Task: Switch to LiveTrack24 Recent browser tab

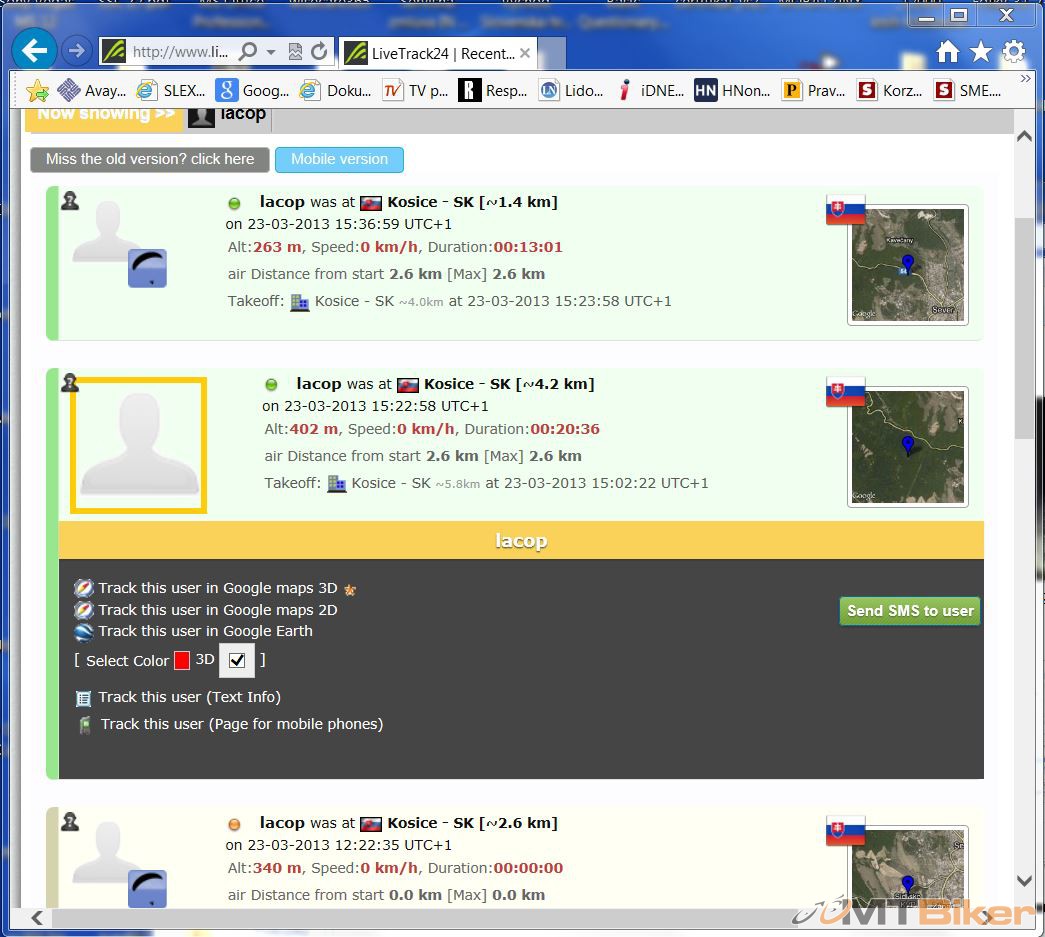Action: pyautogui.click(x=440, y=53)
